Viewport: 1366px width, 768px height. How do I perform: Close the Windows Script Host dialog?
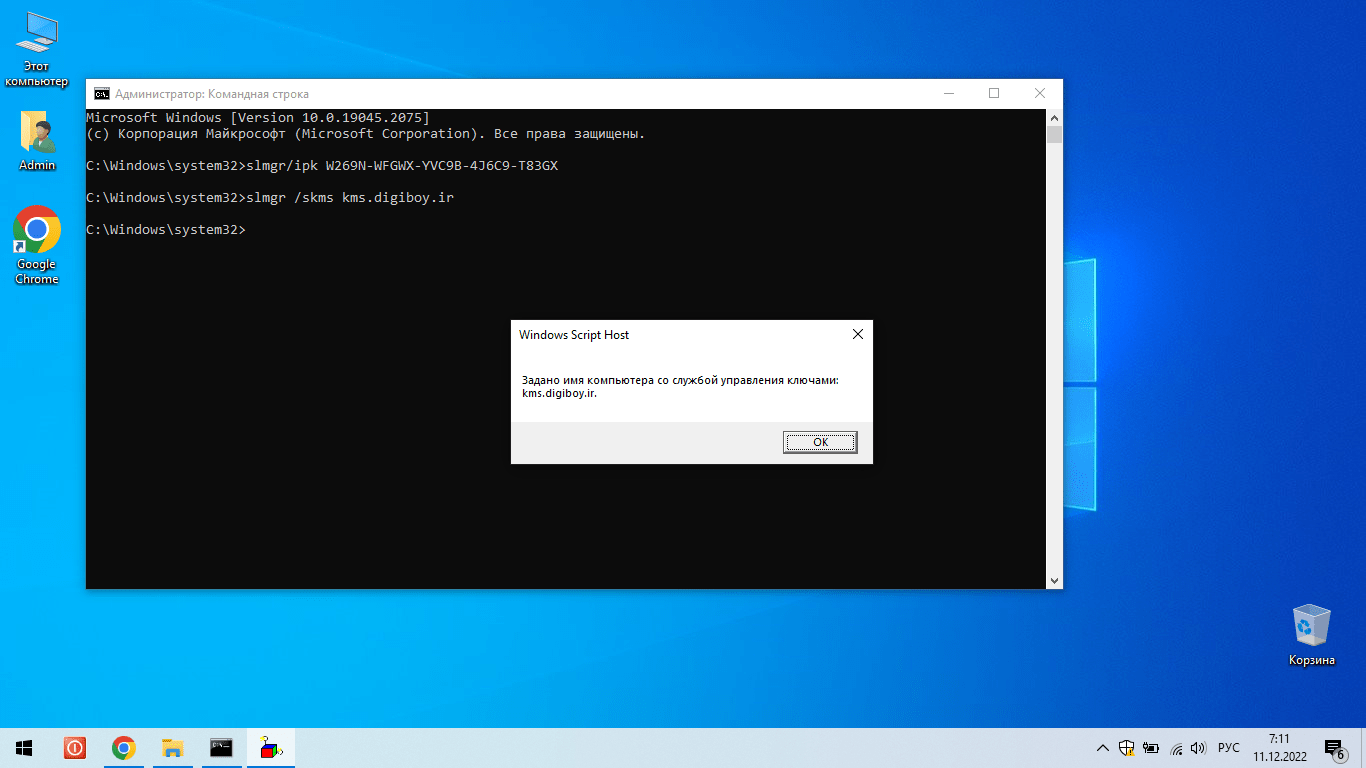857,335
